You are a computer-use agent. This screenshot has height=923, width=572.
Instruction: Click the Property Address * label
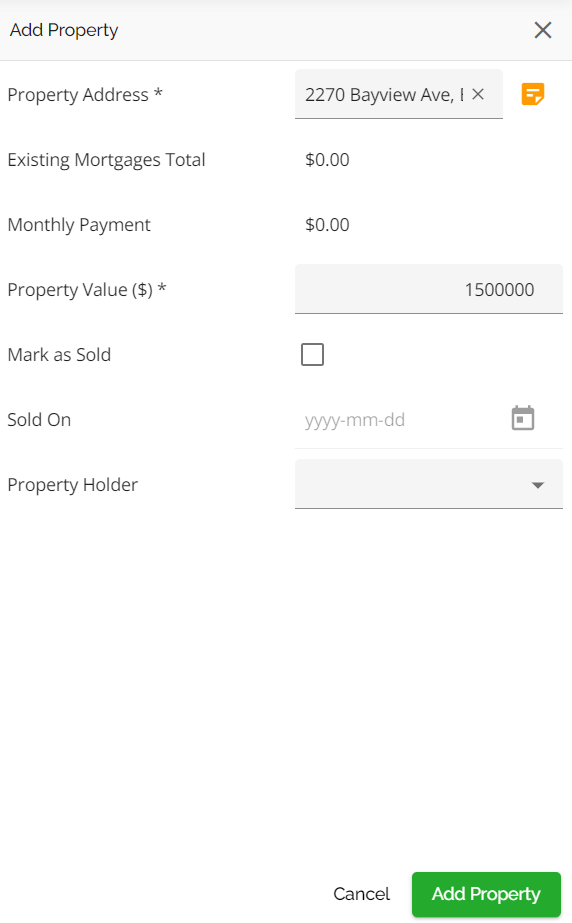pyautogui.click(x=85, y=94)
